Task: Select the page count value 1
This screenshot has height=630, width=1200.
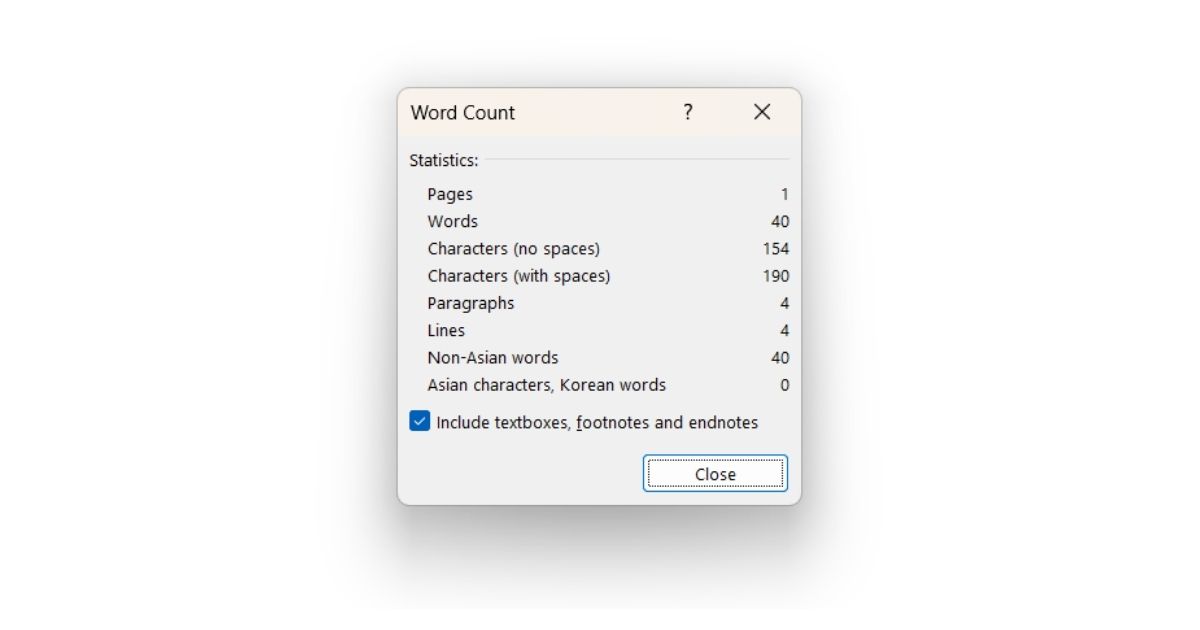Action: [x=784, y=194]
